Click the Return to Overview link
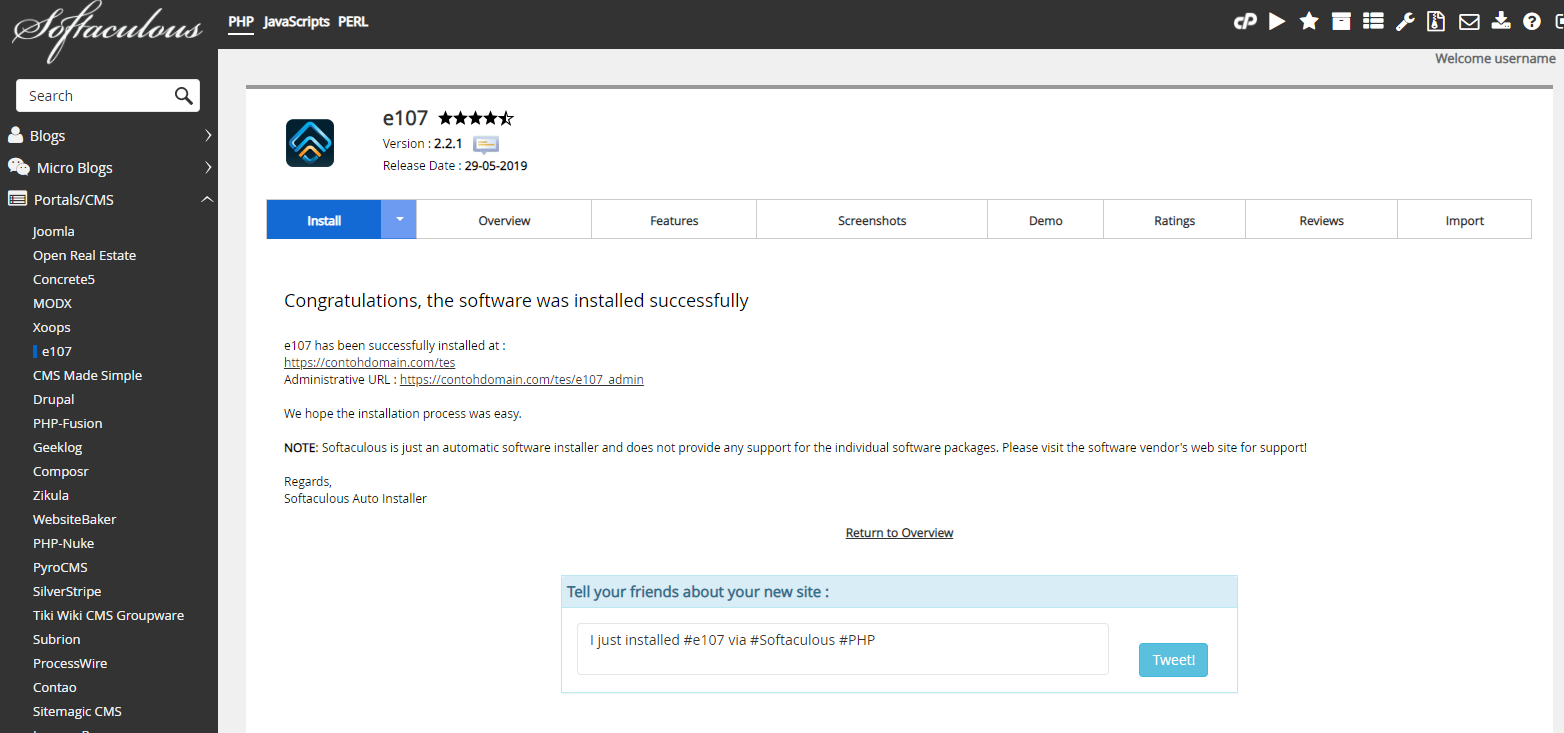The height and width of the screenshot is (733, 1564). pos(899,533)
